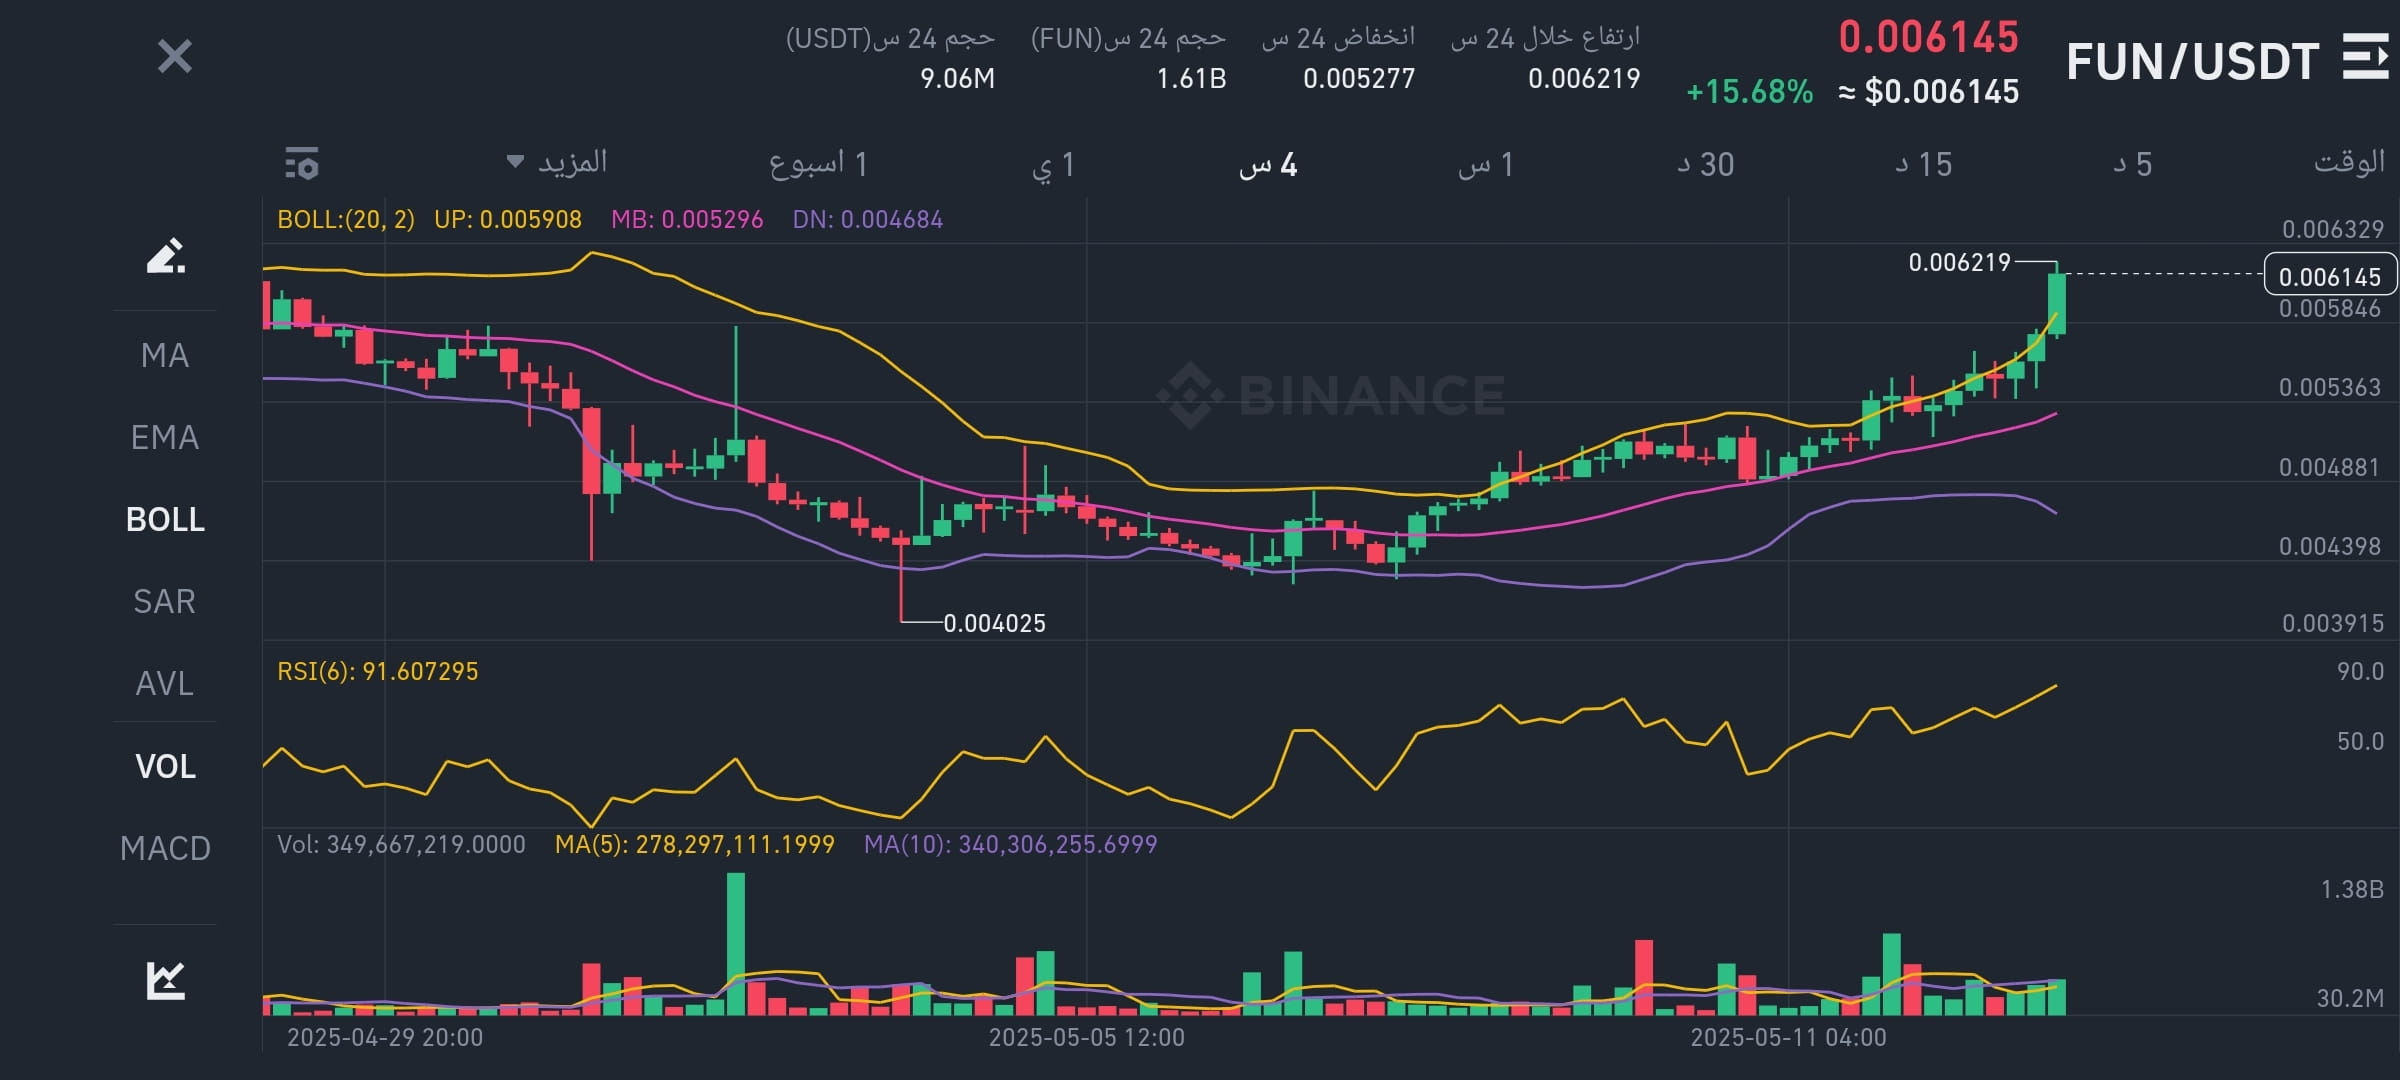Open the drawing tools pencil icon
The width and height of the screenshot is (2400, 1080).
[165, 256]
